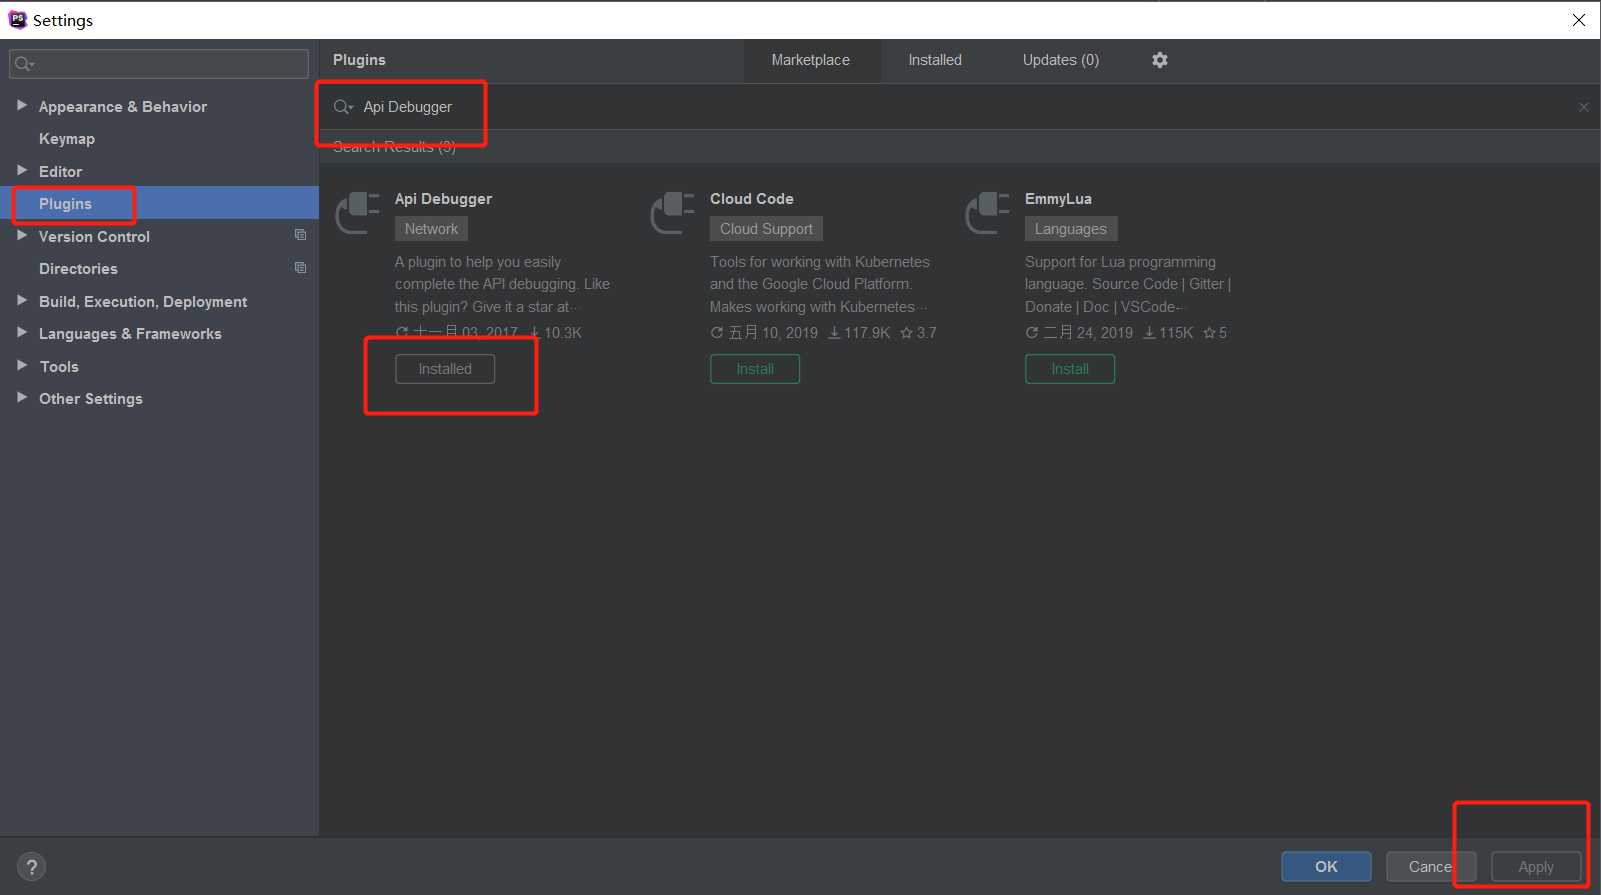The image size is (1601, 895).
Task: Click Api Debugger 10.3K downloads count
Action: (x=555, y=333)
